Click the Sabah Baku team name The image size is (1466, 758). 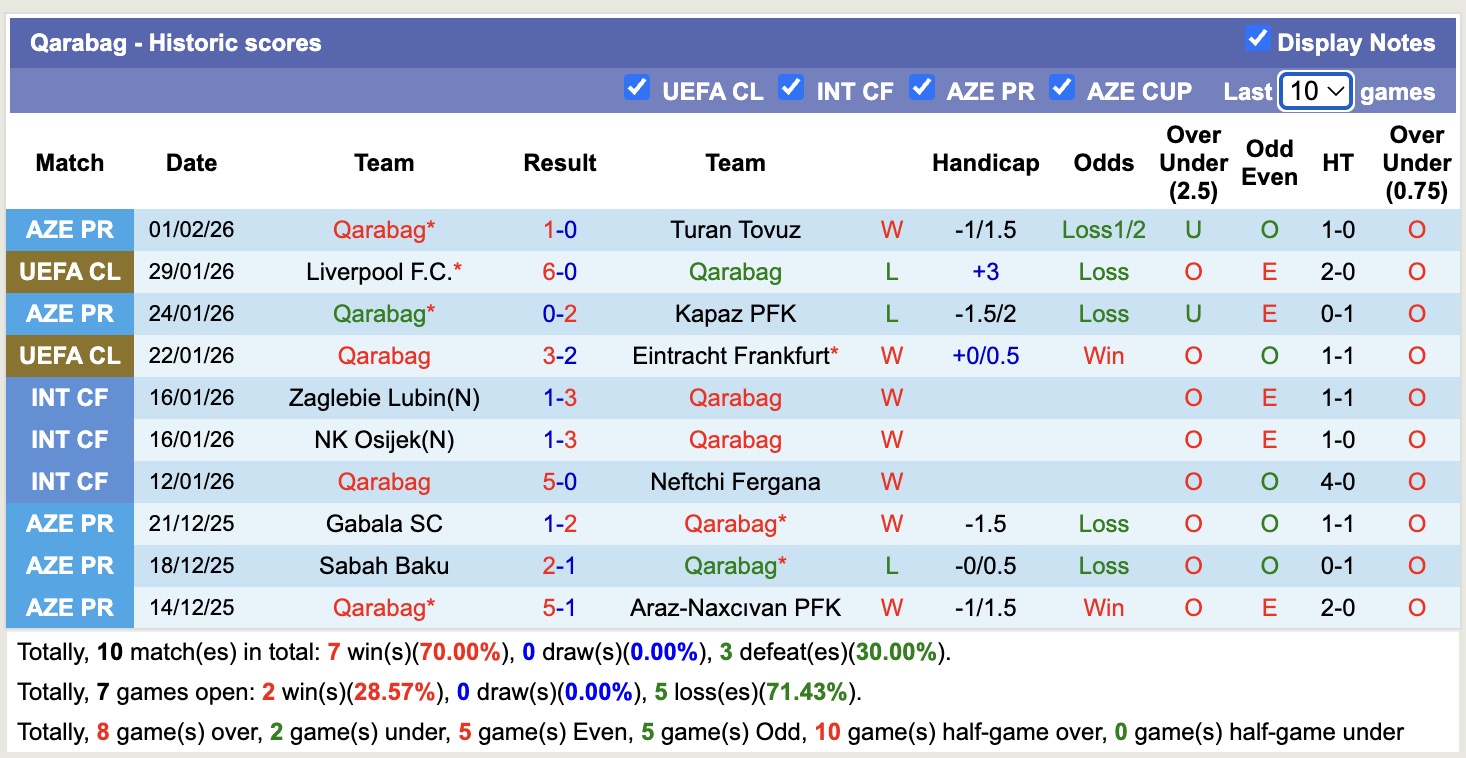click(x=384, y=565)
